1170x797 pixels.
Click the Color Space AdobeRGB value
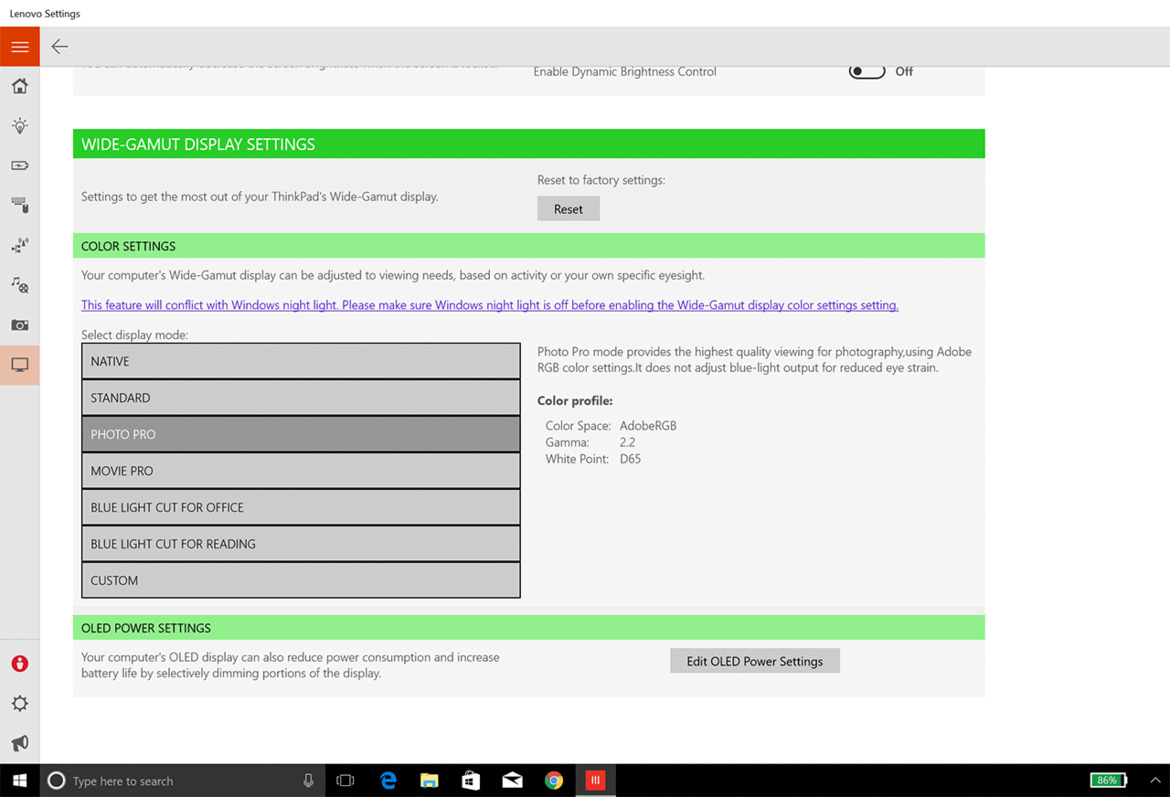[x=648, y=425]
